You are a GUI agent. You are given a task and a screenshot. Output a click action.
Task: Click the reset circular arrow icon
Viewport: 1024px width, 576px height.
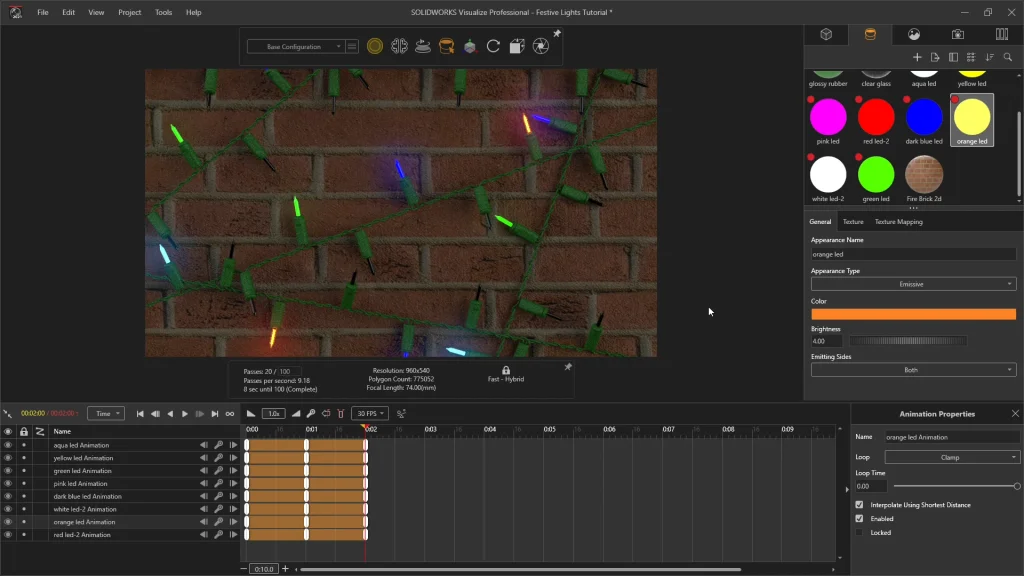click(493, 46)
